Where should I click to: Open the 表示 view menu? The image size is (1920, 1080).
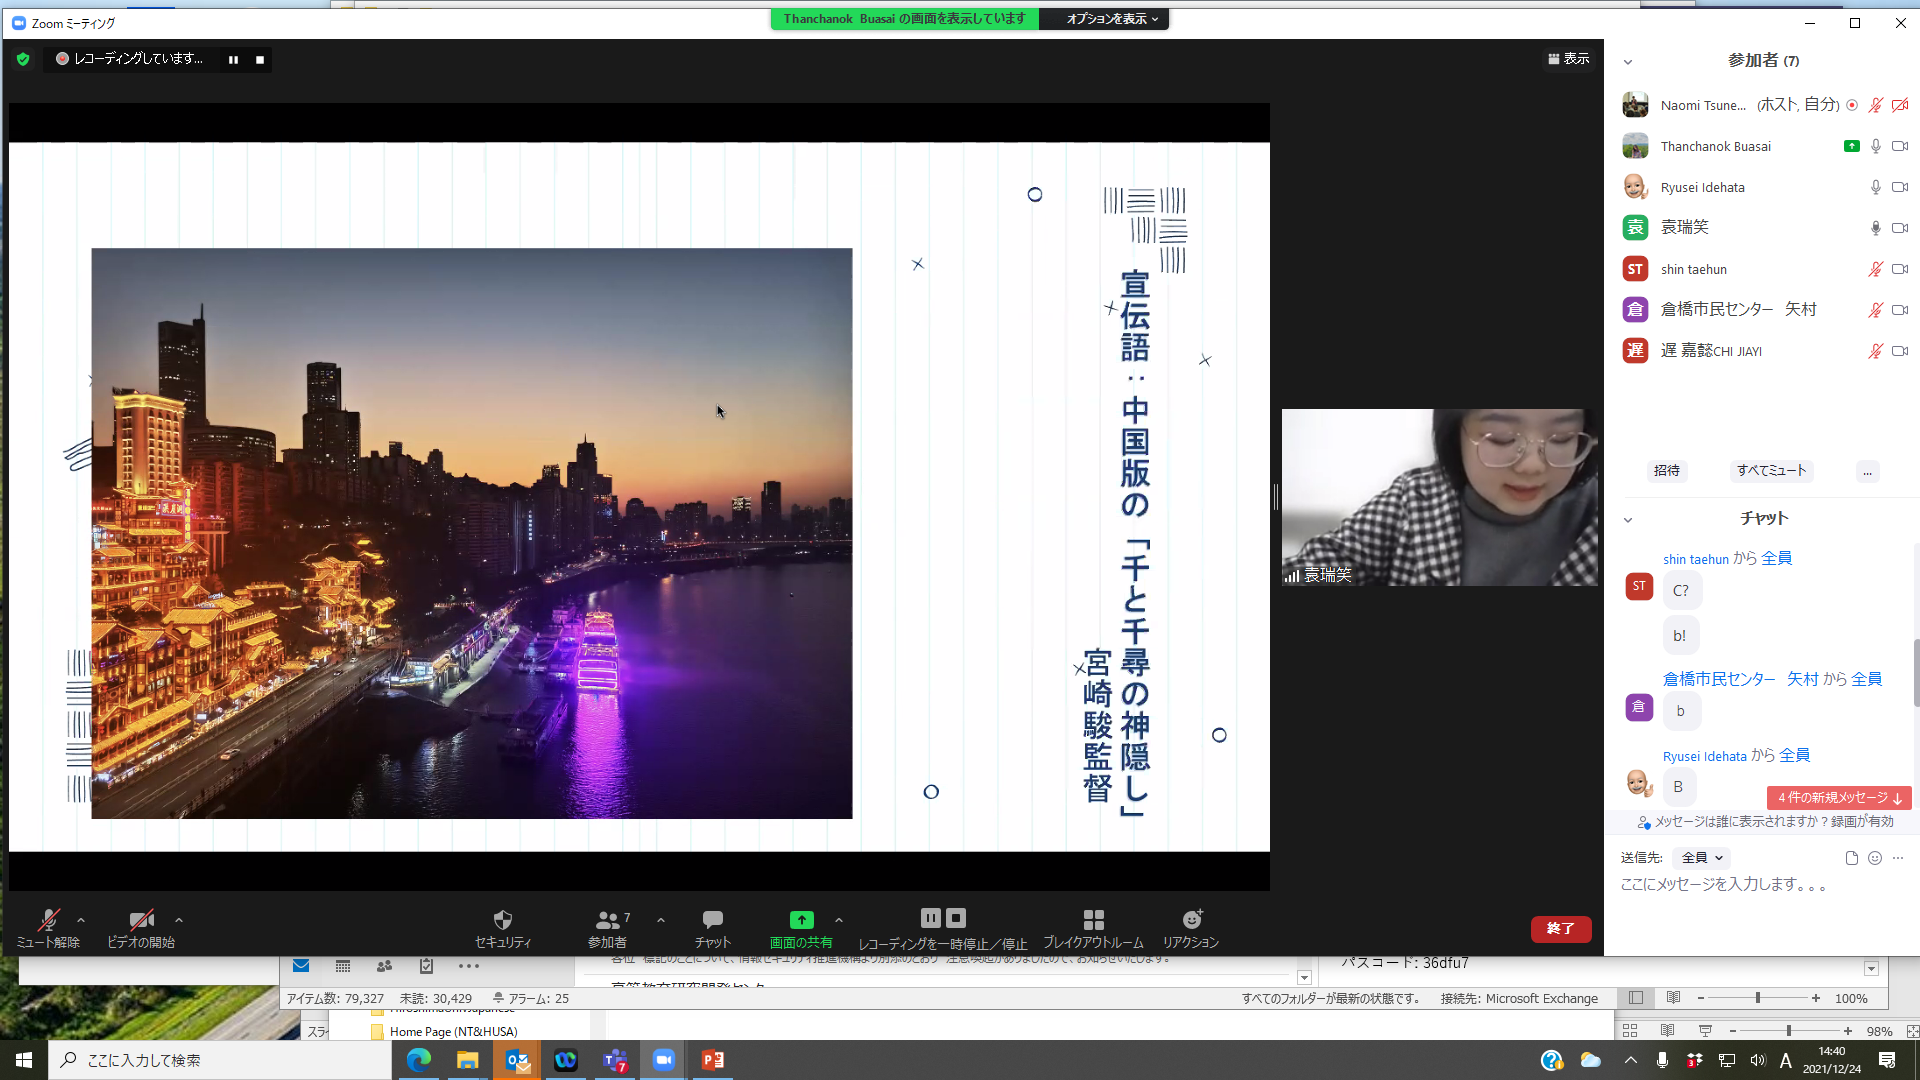tap(1568, 59)
